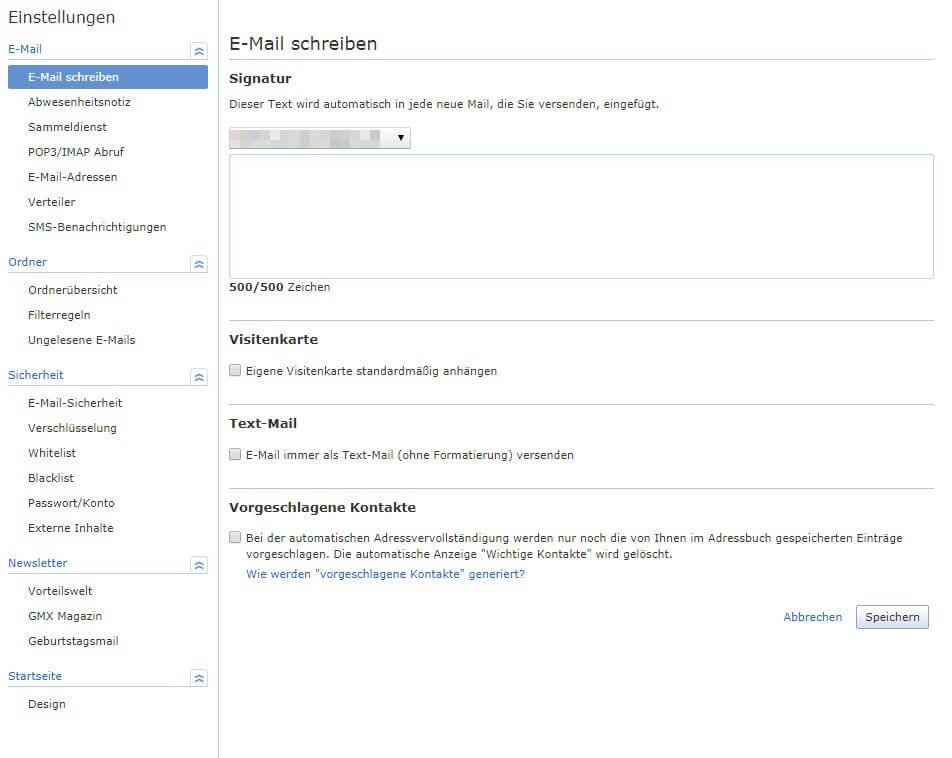Open Ungelesene E-Mails settings
Viewport: 952px width, 758px height.
pyautogui.click(x=81, y=340)
